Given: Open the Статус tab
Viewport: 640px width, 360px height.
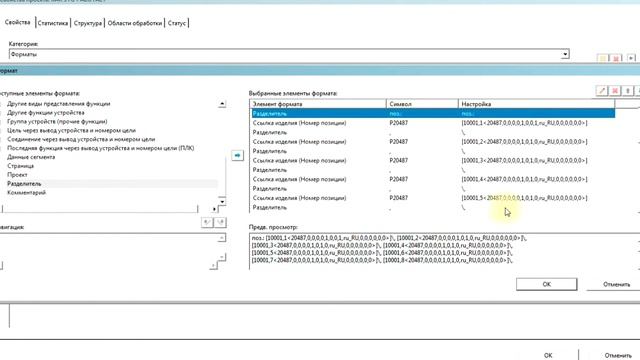Looking at the screenshot, I should click(177, 23).
